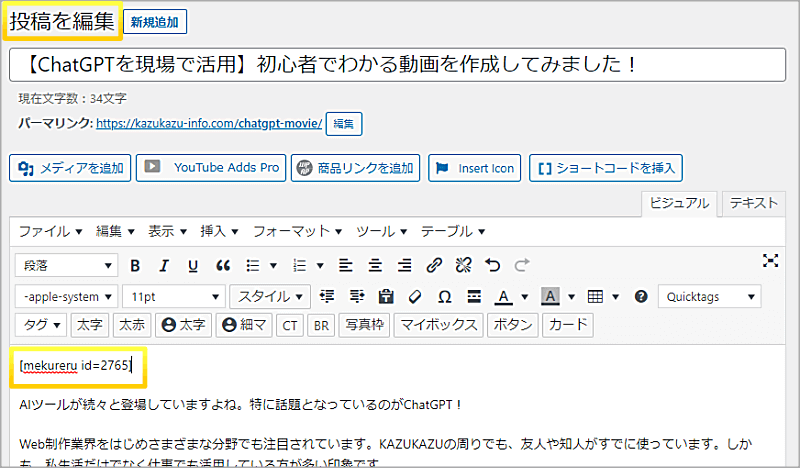Screen dimensions: 800x468
Task: Switch to the ビジュアル editor tab
Action: pos(679,204)
